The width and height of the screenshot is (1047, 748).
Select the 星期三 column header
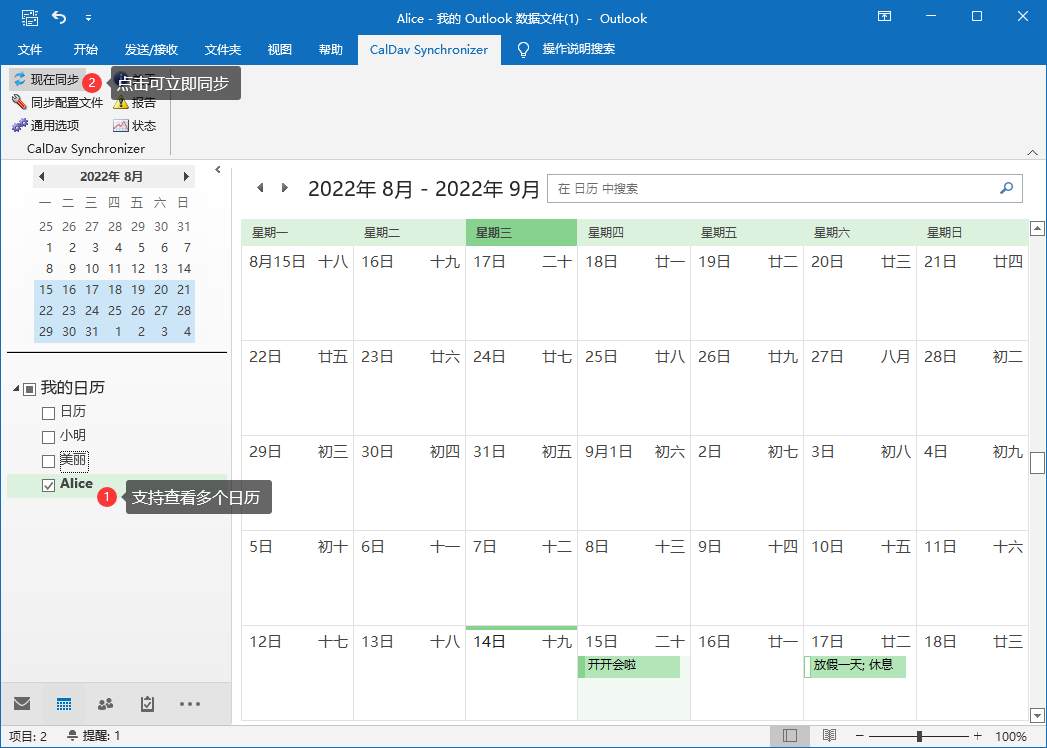coord(521,233)
